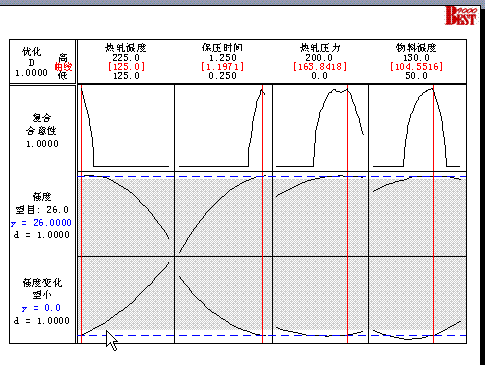Click the high value 130.0 for 物料温度
Image resolution: width=485 pixels, height=365 pixels.
click(416, 58)
